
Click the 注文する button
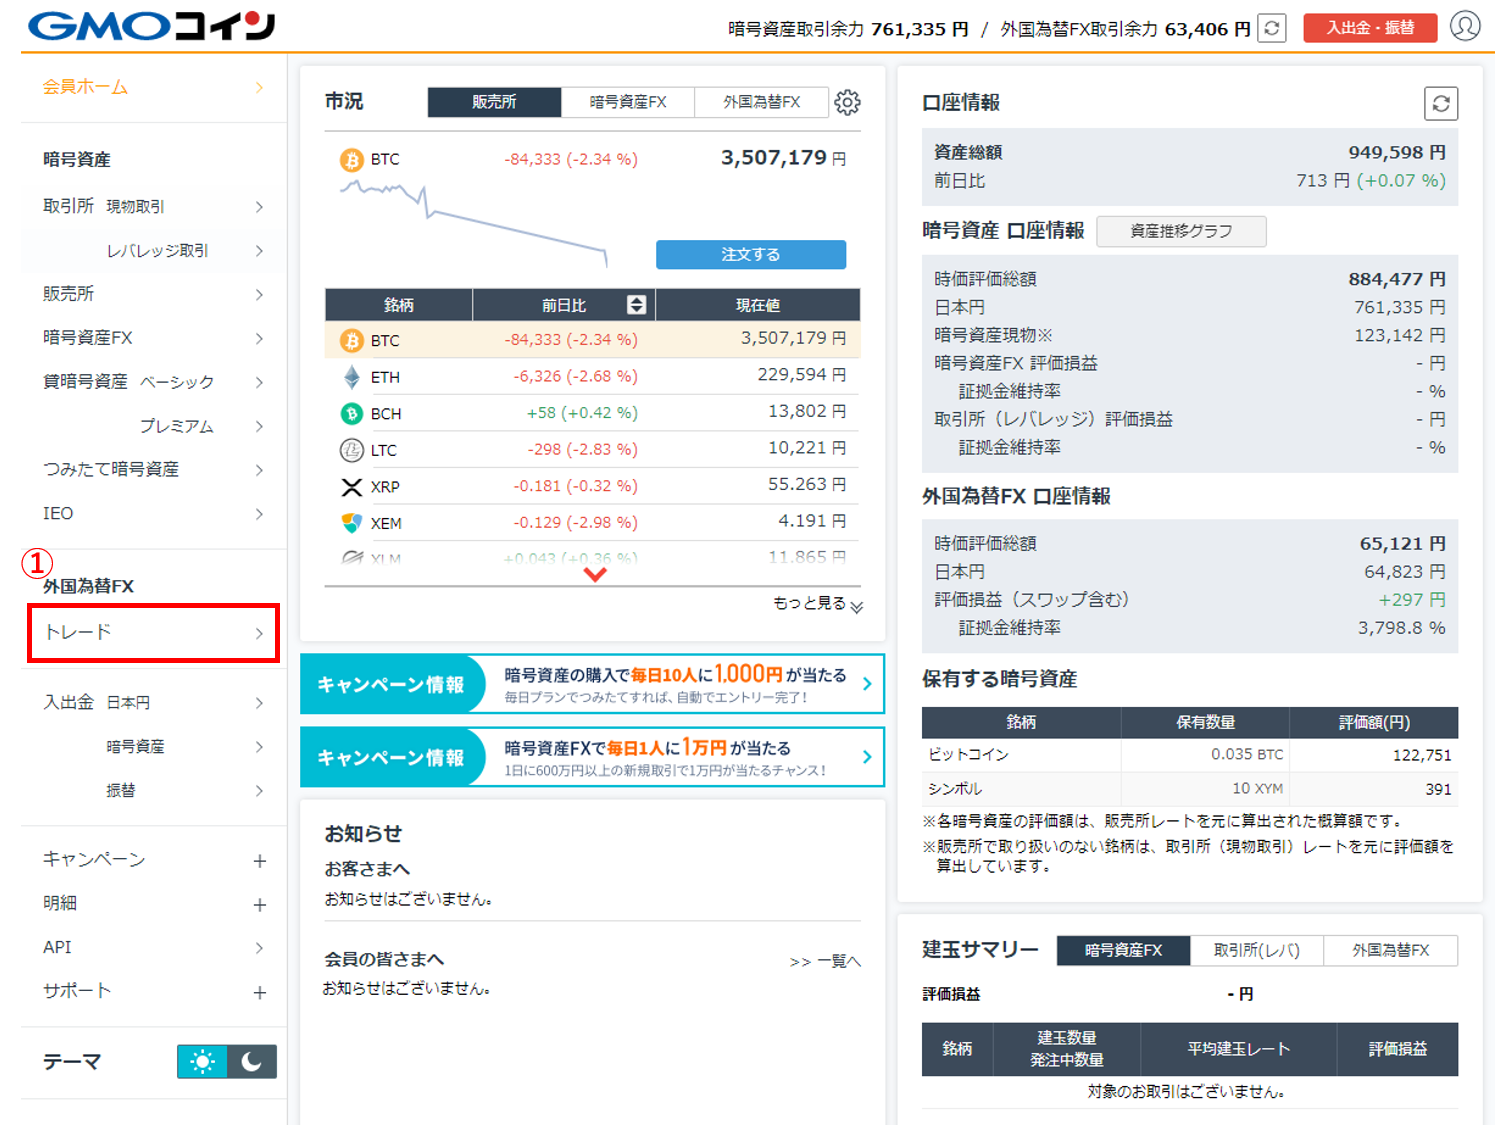click(750, 254)
